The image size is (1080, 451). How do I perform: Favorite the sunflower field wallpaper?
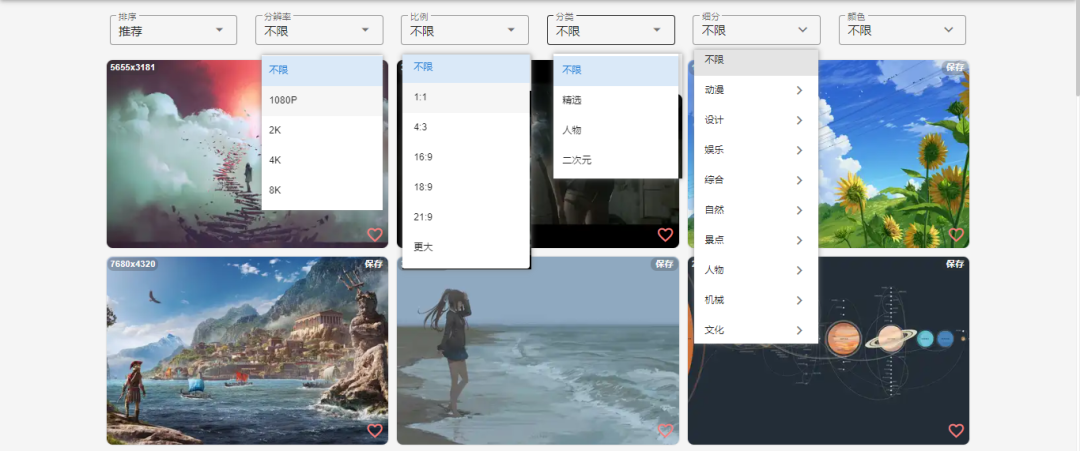pos(956,235)
